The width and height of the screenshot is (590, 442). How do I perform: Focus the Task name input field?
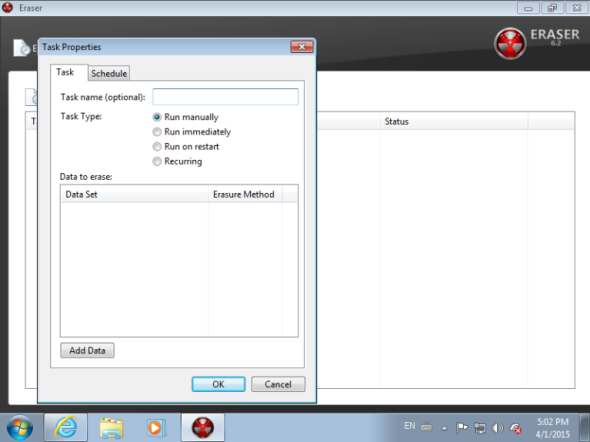coord(225,97)
